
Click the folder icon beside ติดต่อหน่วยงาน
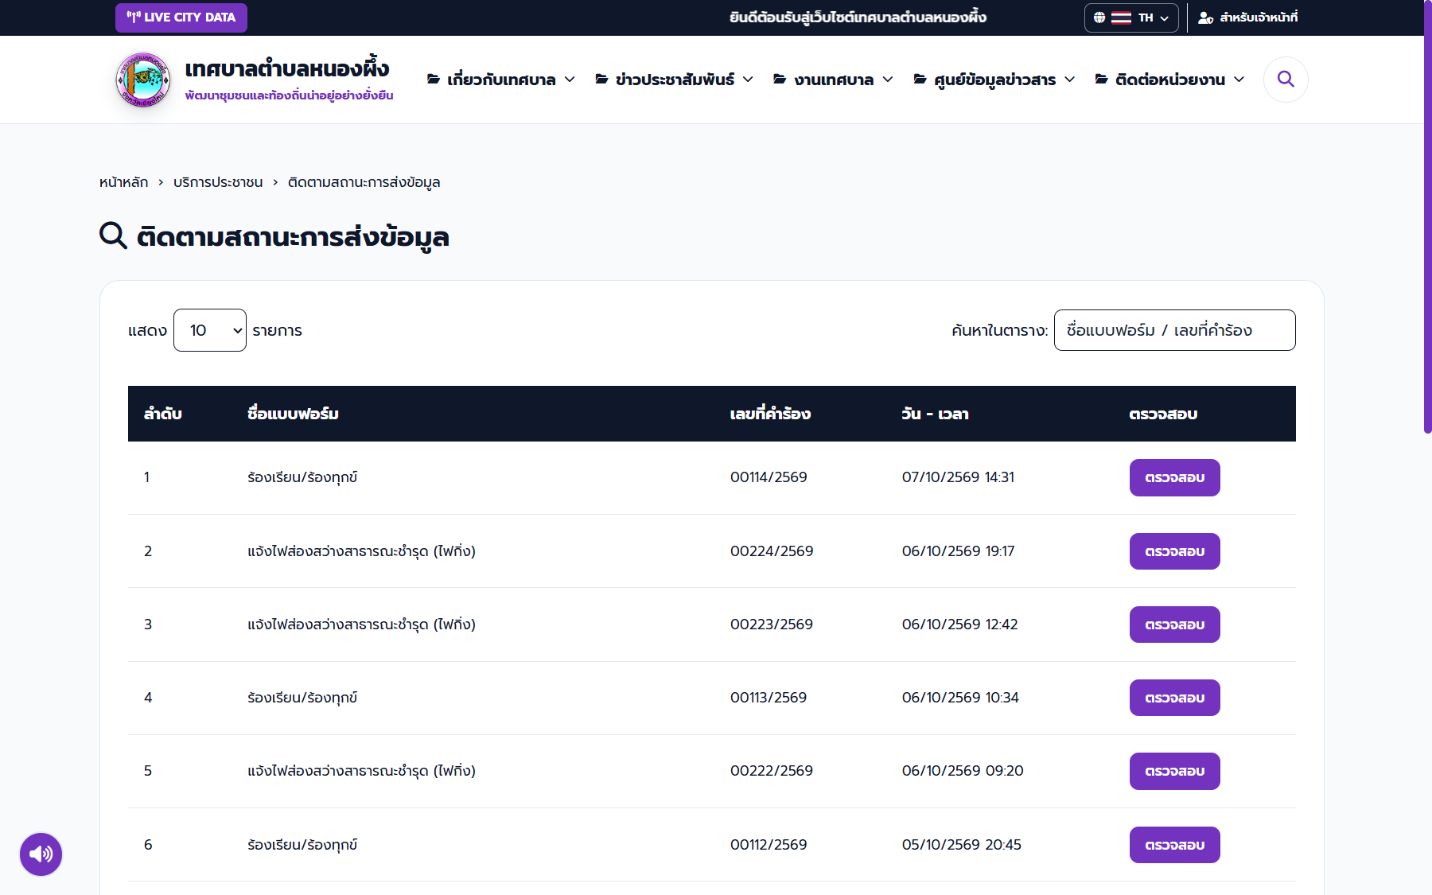pyautogui.click(x=1101, y=79)
